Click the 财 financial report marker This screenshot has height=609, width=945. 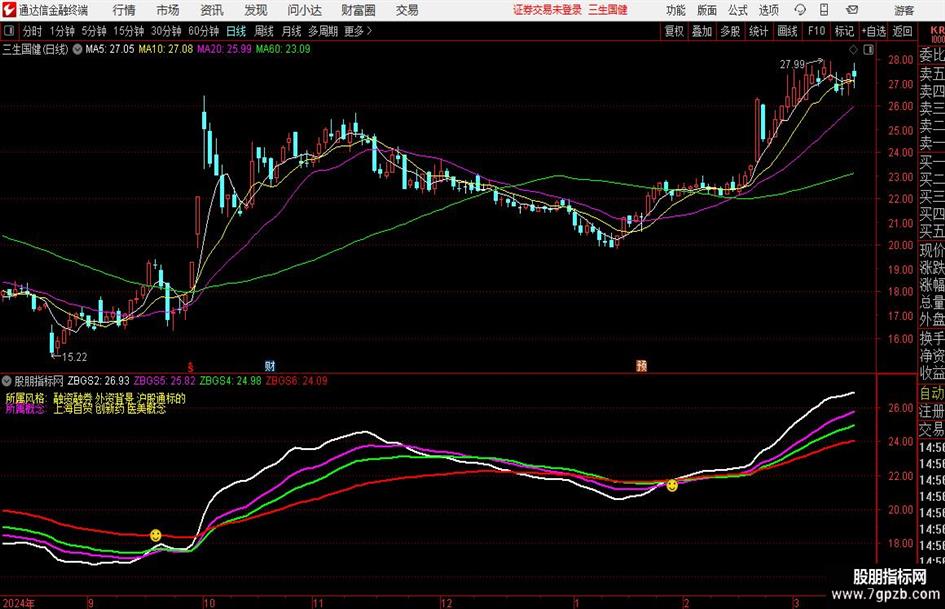[x=270, y=365]
